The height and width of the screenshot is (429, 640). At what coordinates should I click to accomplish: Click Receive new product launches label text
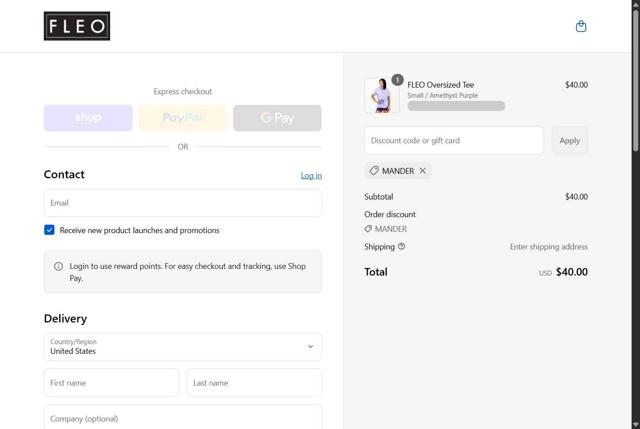click(140, 230)
